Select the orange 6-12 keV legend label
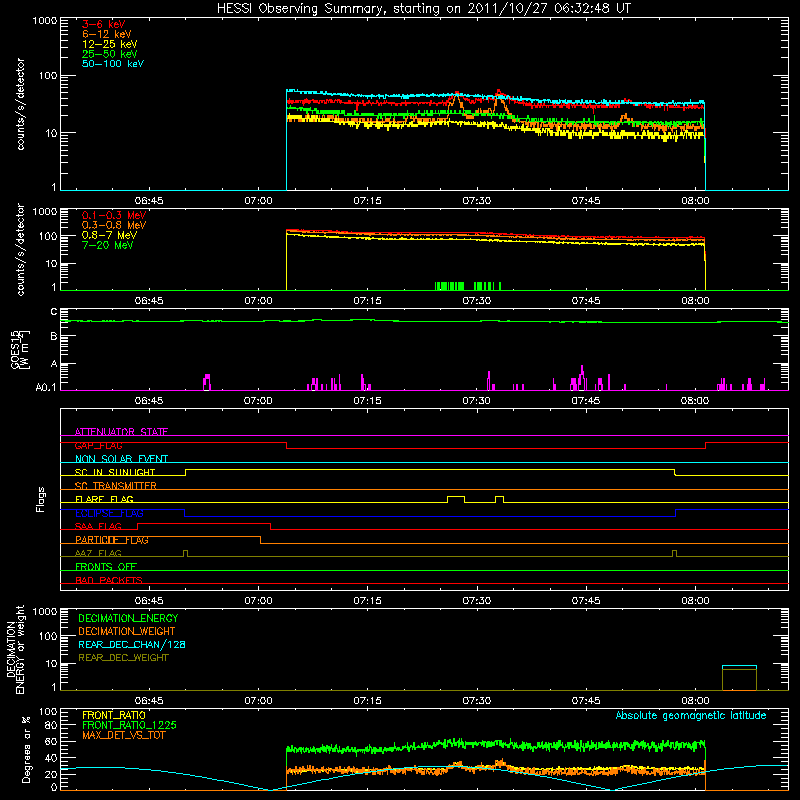 (107, 34)
